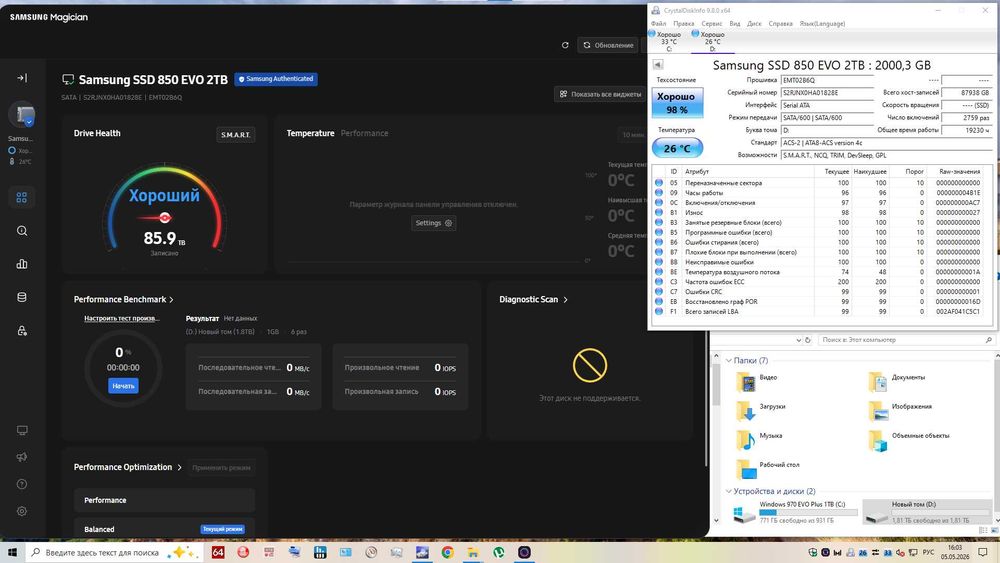Click the Explorer search field Поиск в: Этот компьютер

pyautogui.click(x=906, y=340)
